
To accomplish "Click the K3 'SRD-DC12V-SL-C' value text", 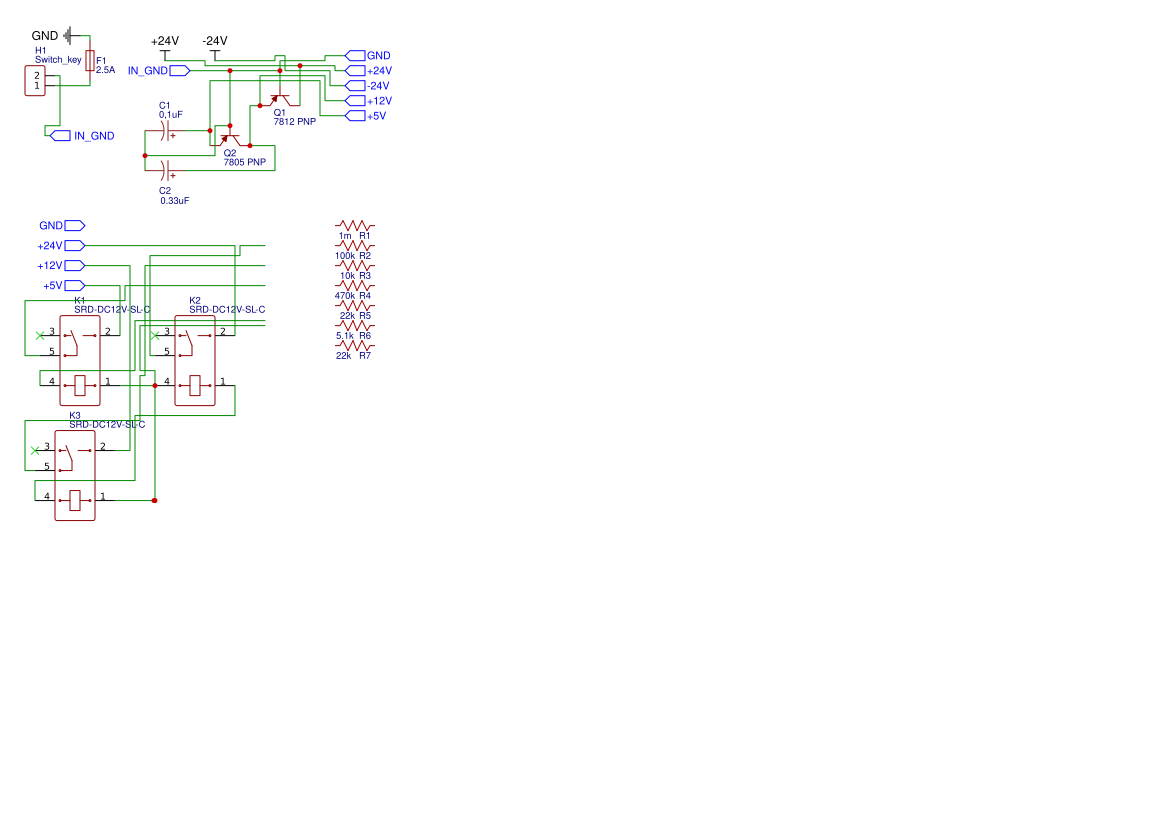I will tap(107, 424).
